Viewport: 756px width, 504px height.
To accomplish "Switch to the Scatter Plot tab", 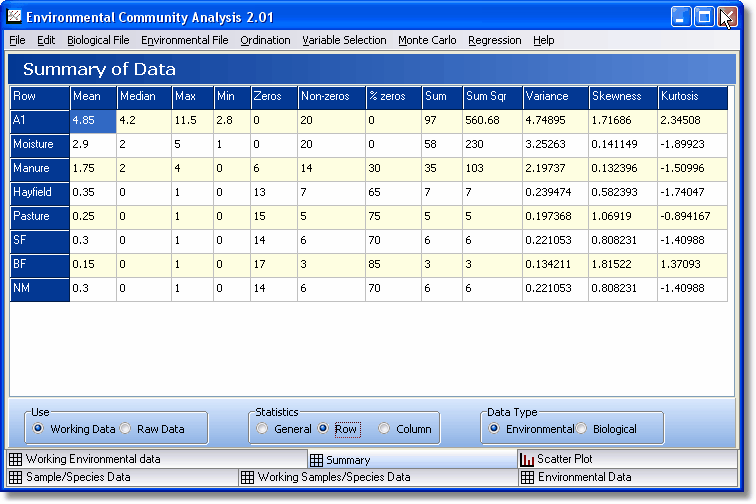I will pyautogui.click(x=628, y=459).
